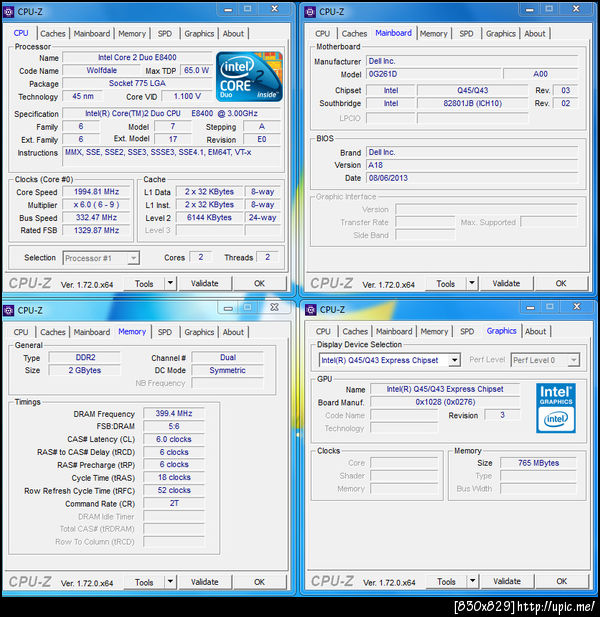Click OK in the Memory window
The height and width of the screenshot is (617, 600).
(259, 582)
